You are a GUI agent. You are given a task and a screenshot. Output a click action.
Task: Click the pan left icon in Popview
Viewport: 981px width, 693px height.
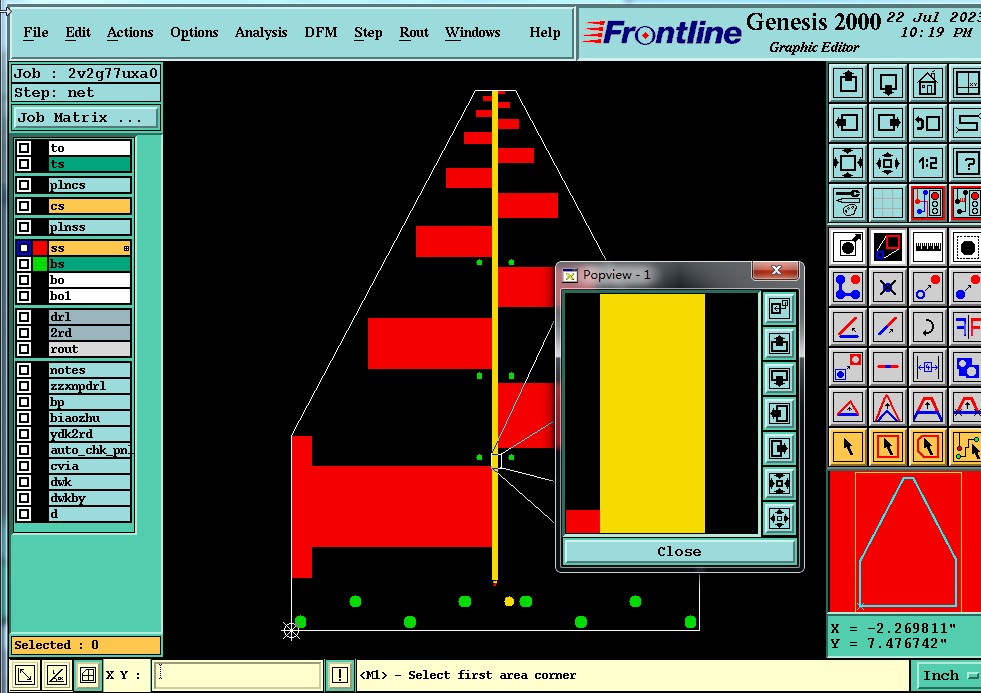click(x=779, y=413)
